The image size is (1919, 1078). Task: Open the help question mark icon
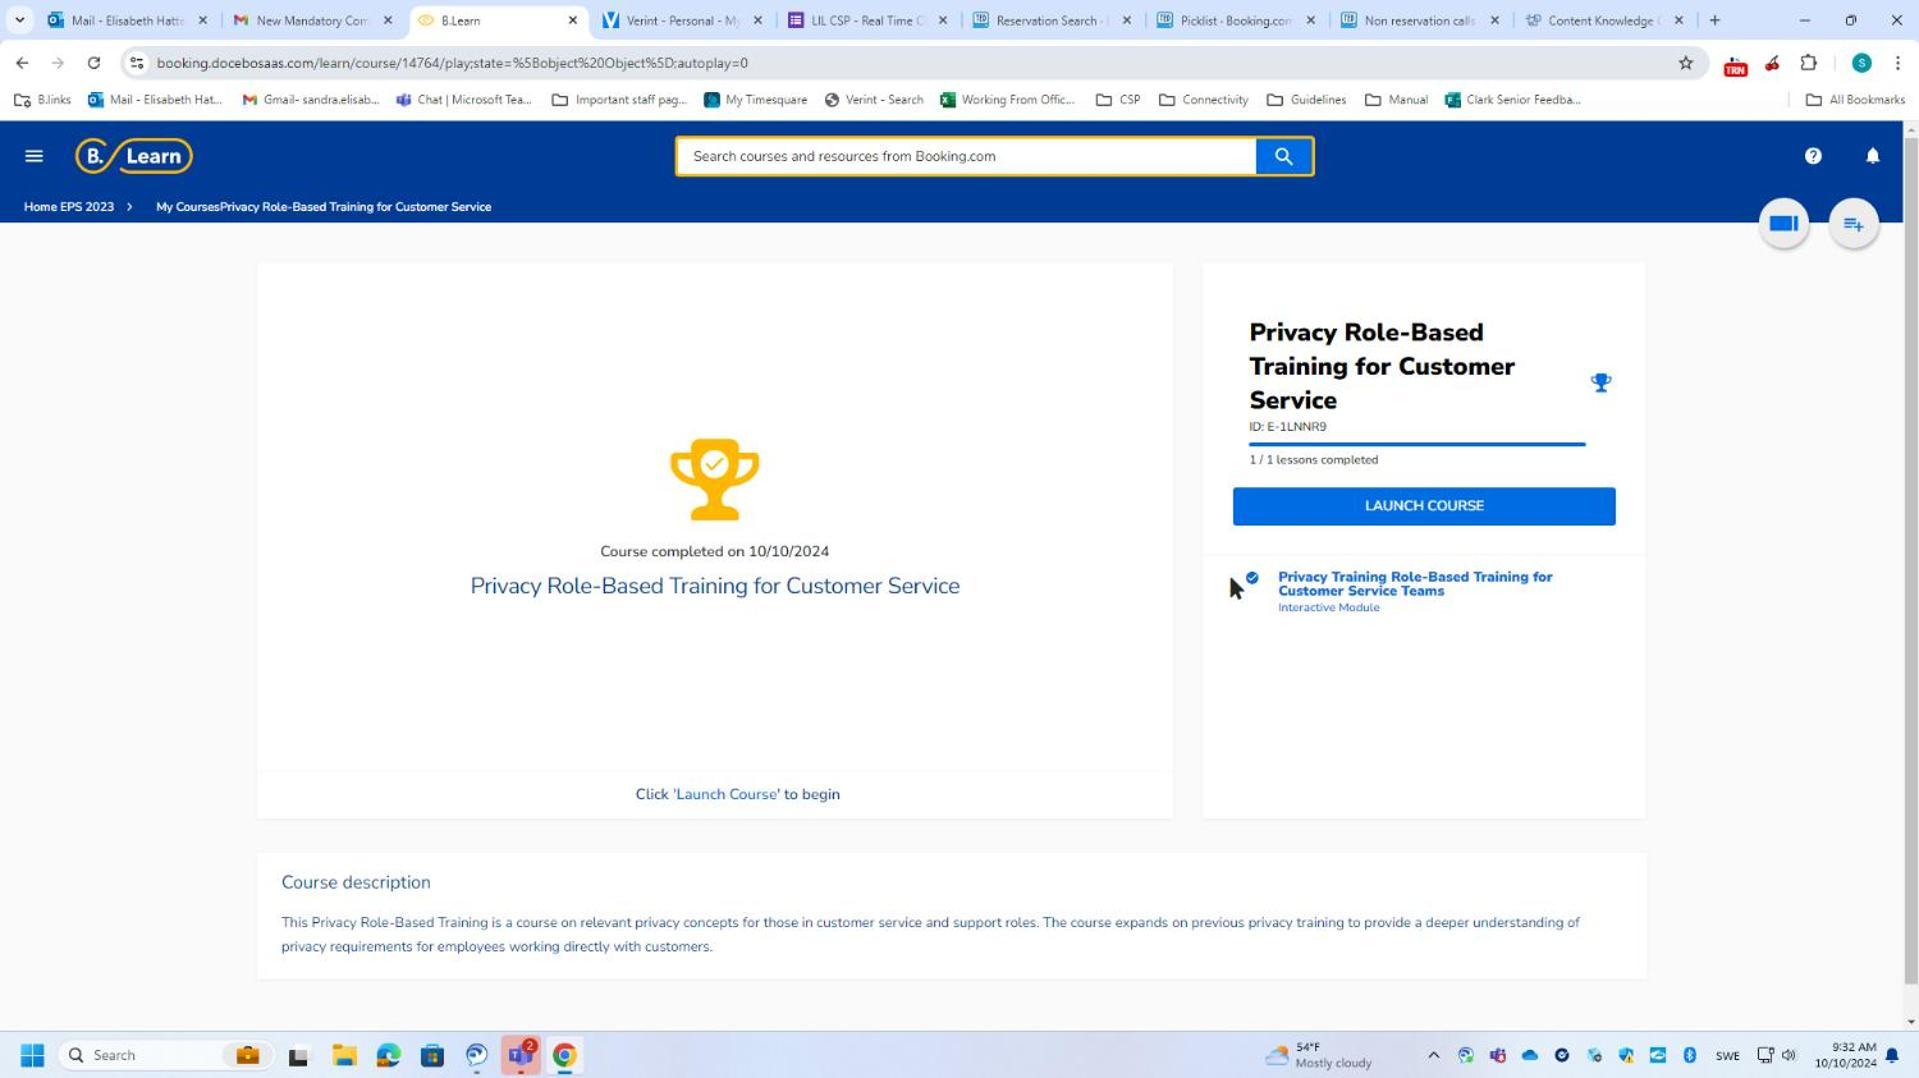[x=1813, y=156]
